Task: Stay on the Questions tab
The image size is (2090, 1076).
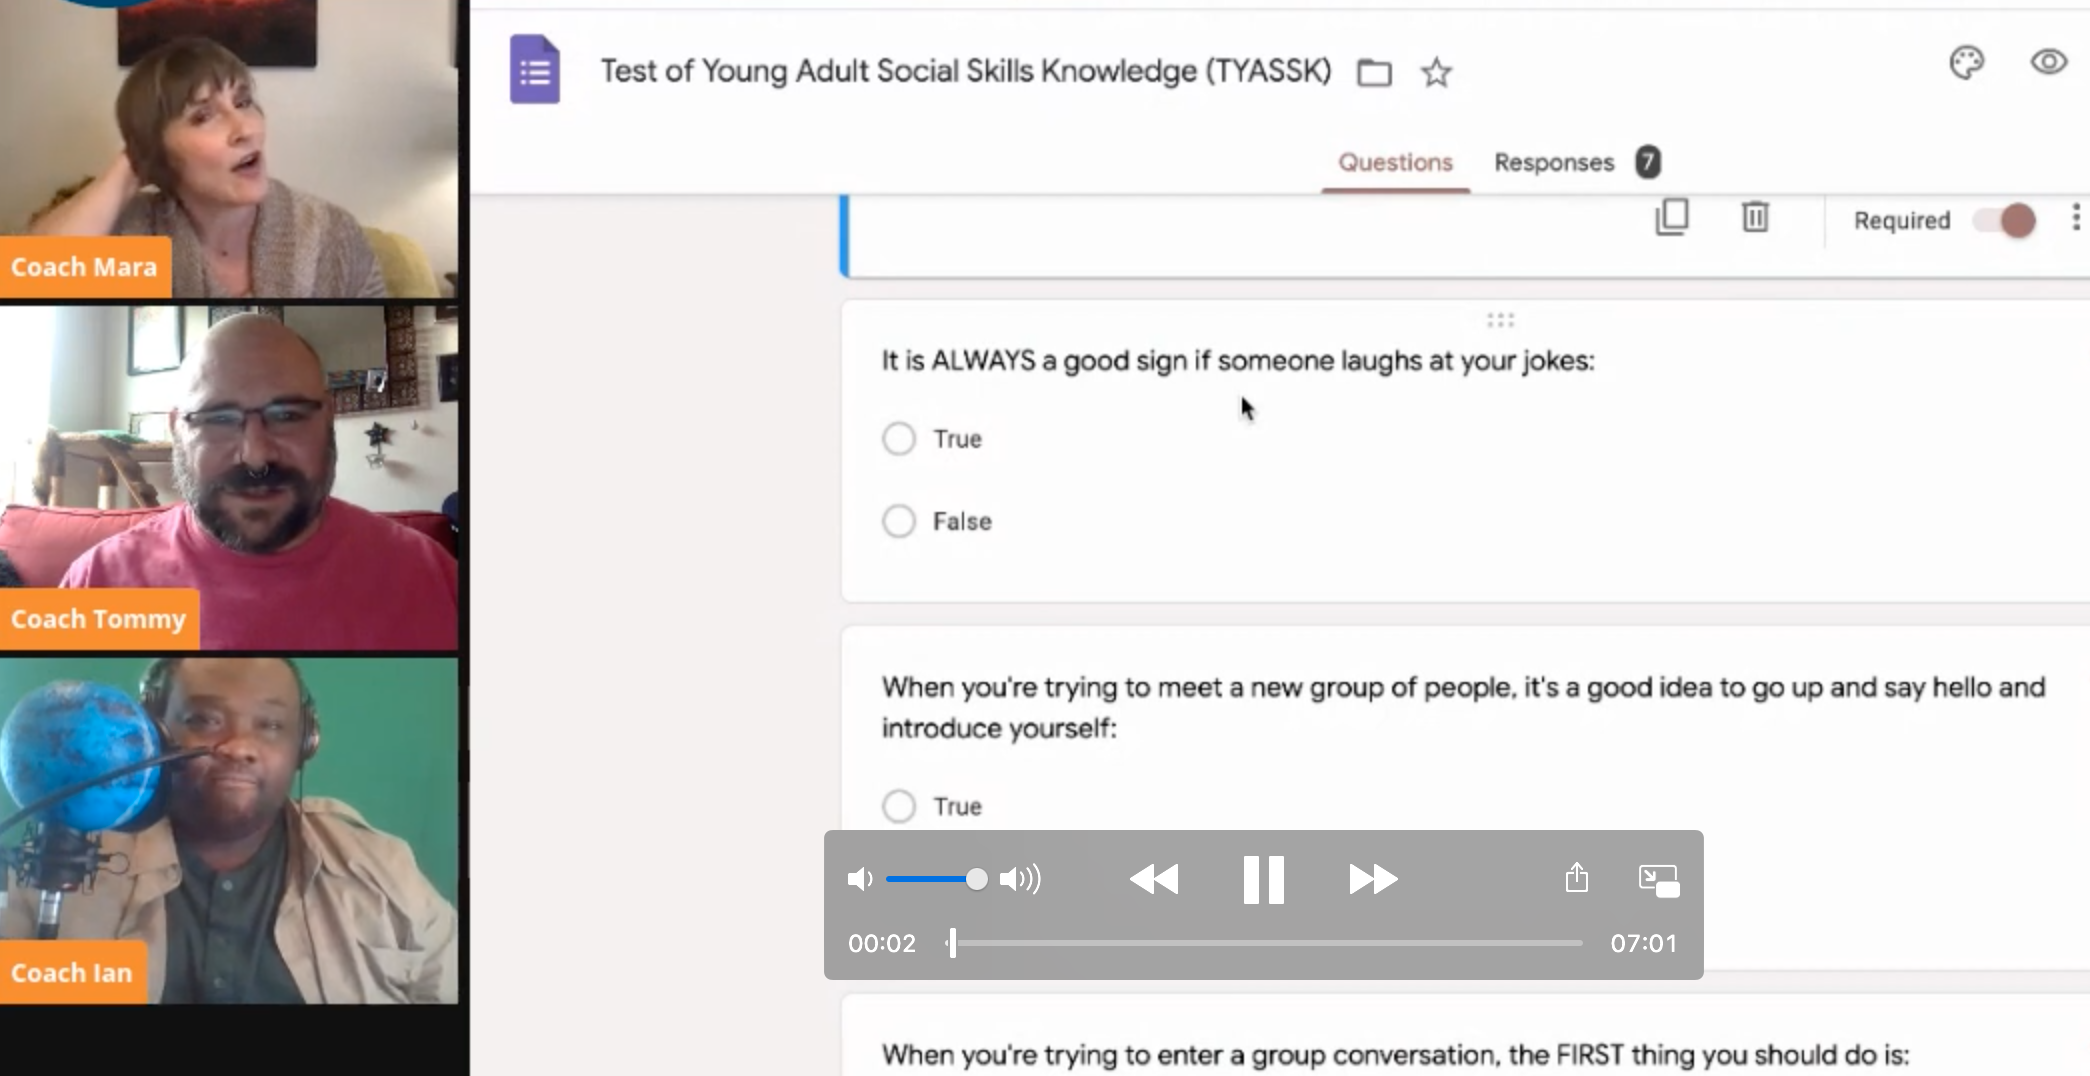Action: click(x=1394, y=162)
